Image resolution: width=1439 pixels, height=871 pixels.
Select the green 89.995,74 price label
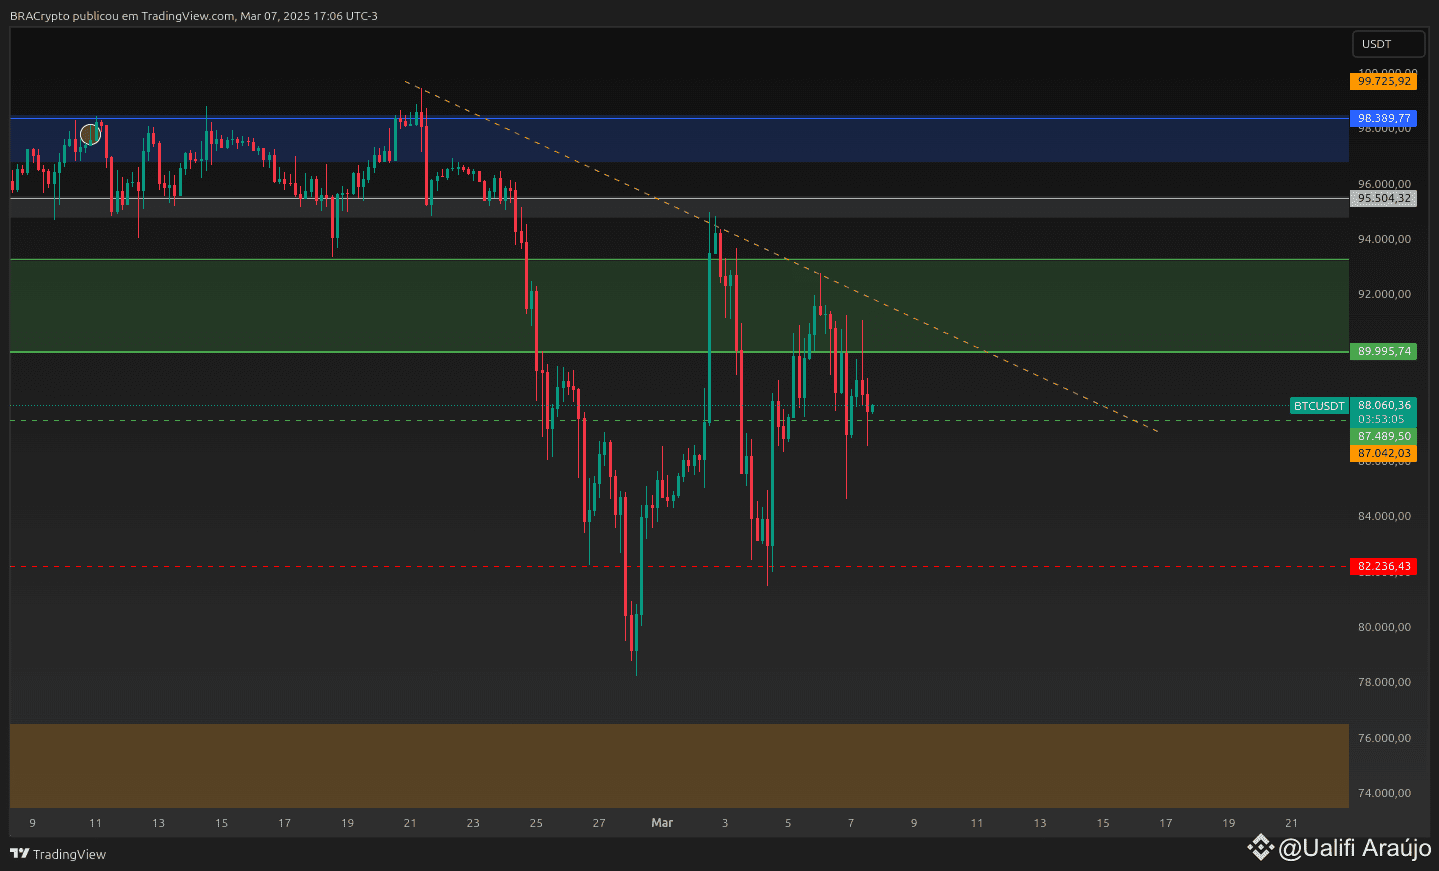1384,351
